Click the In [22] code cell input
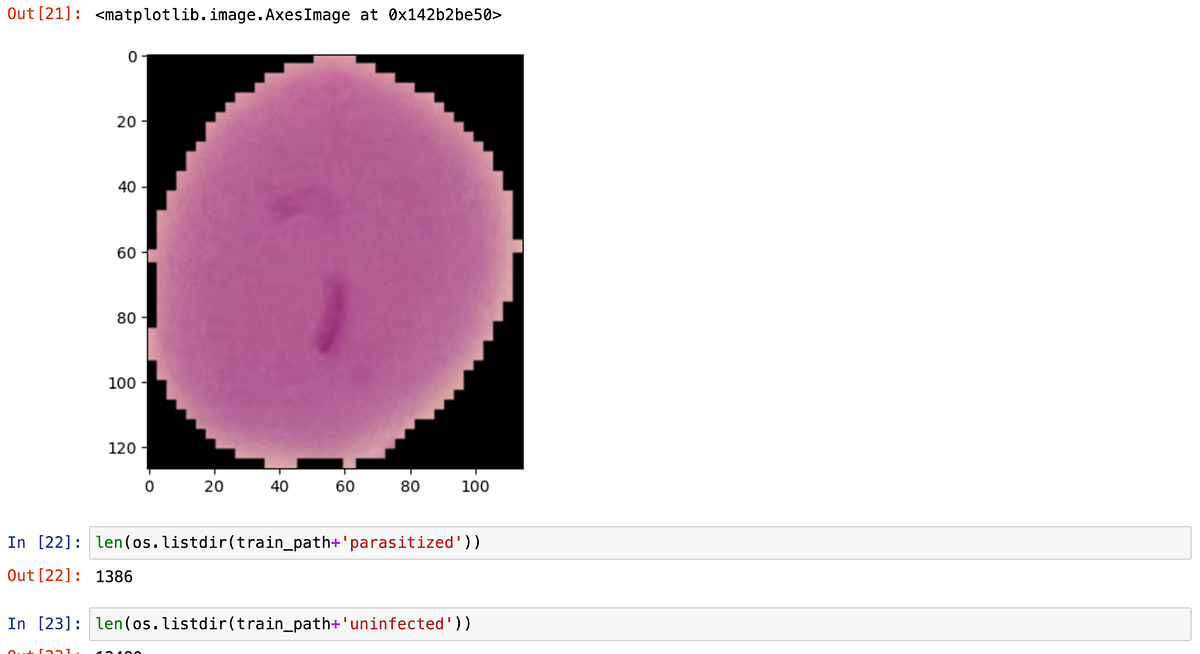Image resolution: width=1200 pixels, height=654 pixels. coord(640,543)
